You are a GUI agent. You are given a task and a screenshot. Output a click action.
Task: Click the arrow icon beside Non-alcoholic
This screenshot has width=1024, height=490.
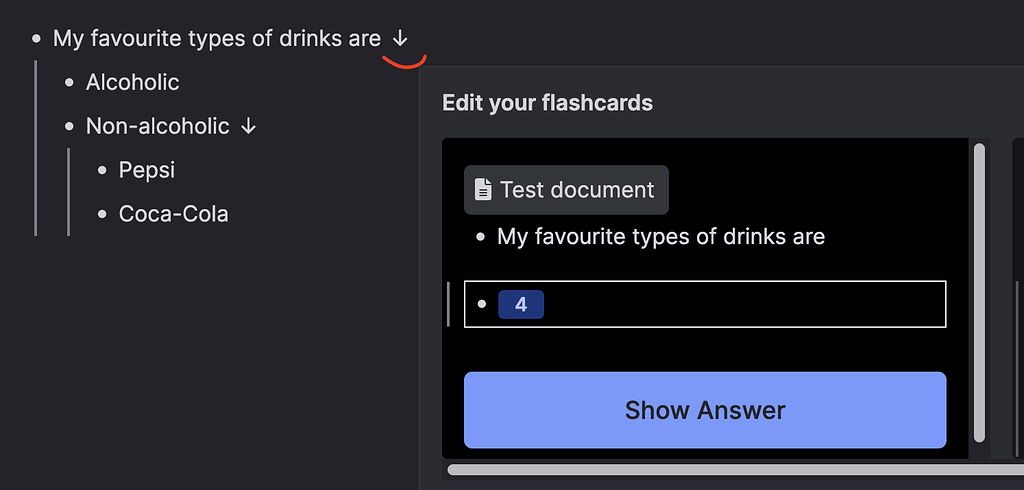249,127
